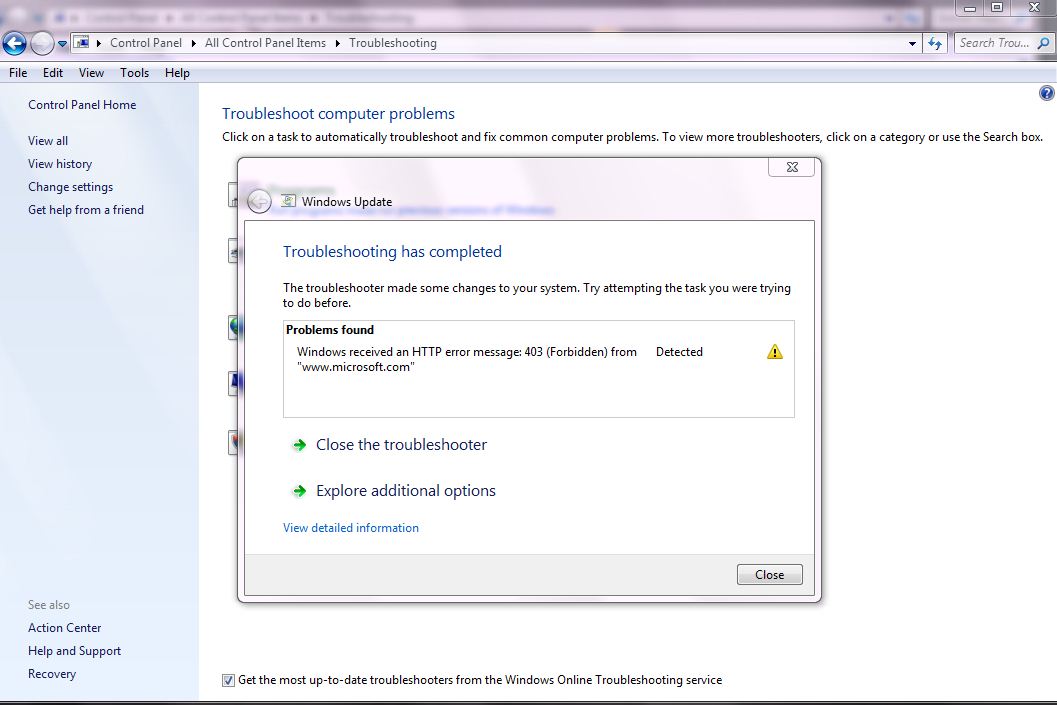Minimize the Troubleshooting window

969,7
